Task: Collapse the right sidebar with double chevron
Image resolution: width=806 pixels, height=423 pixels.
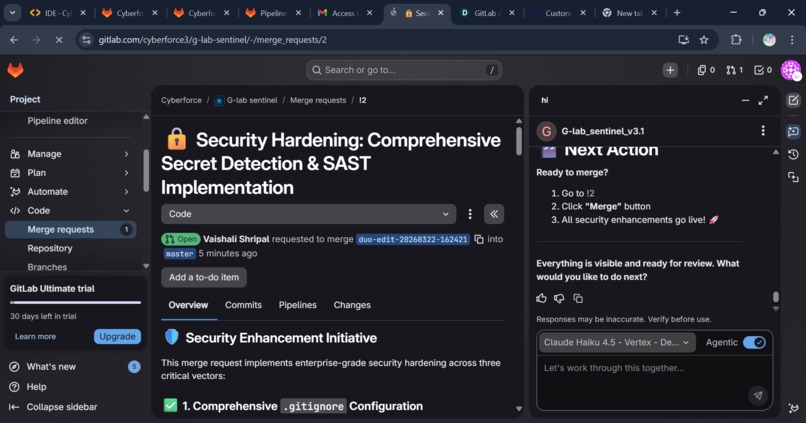Action: coord(494,214)
